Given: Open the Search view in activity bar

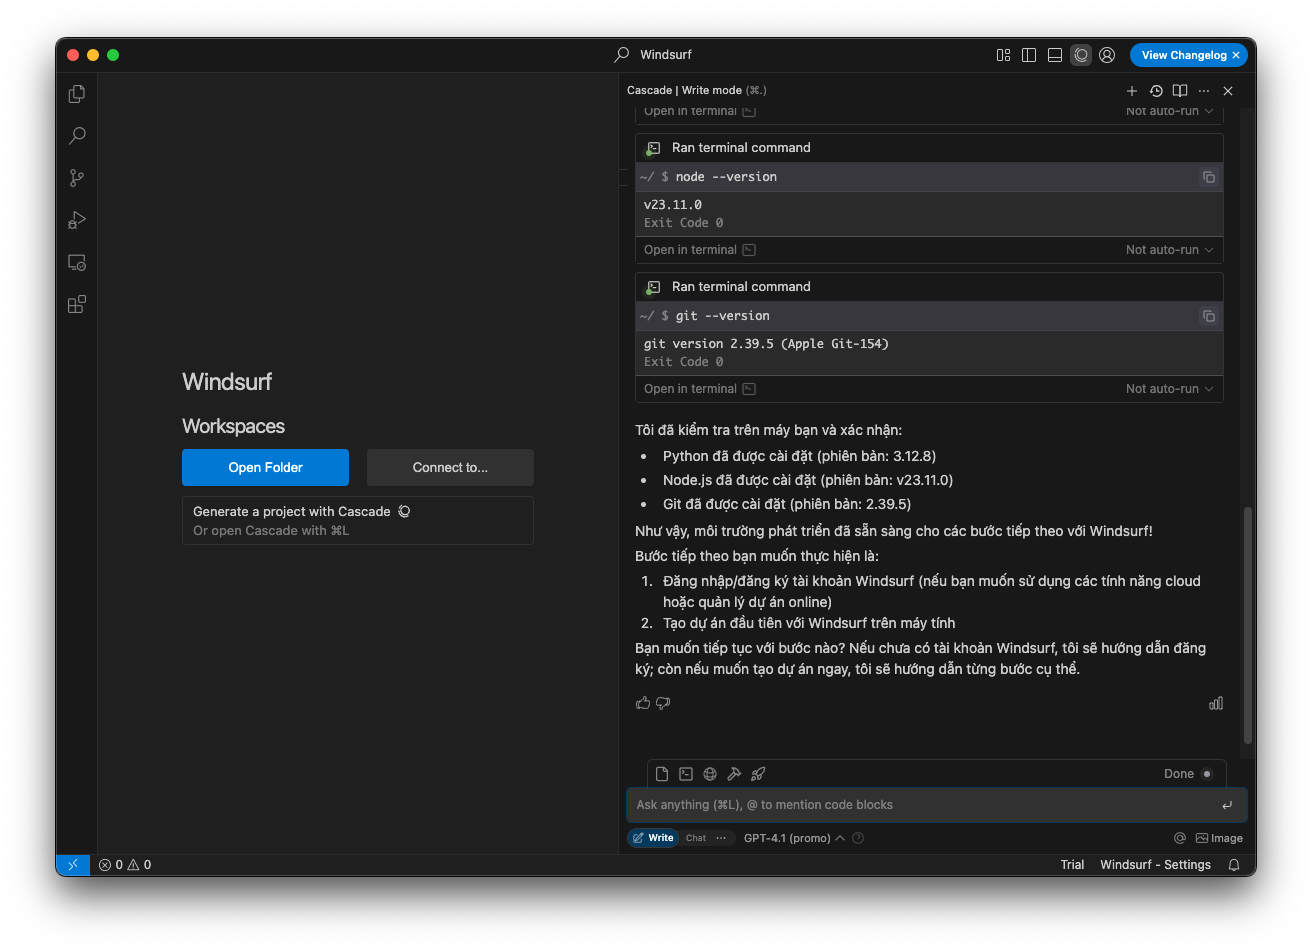Looking at the screenshot, I should click(77, 136).
